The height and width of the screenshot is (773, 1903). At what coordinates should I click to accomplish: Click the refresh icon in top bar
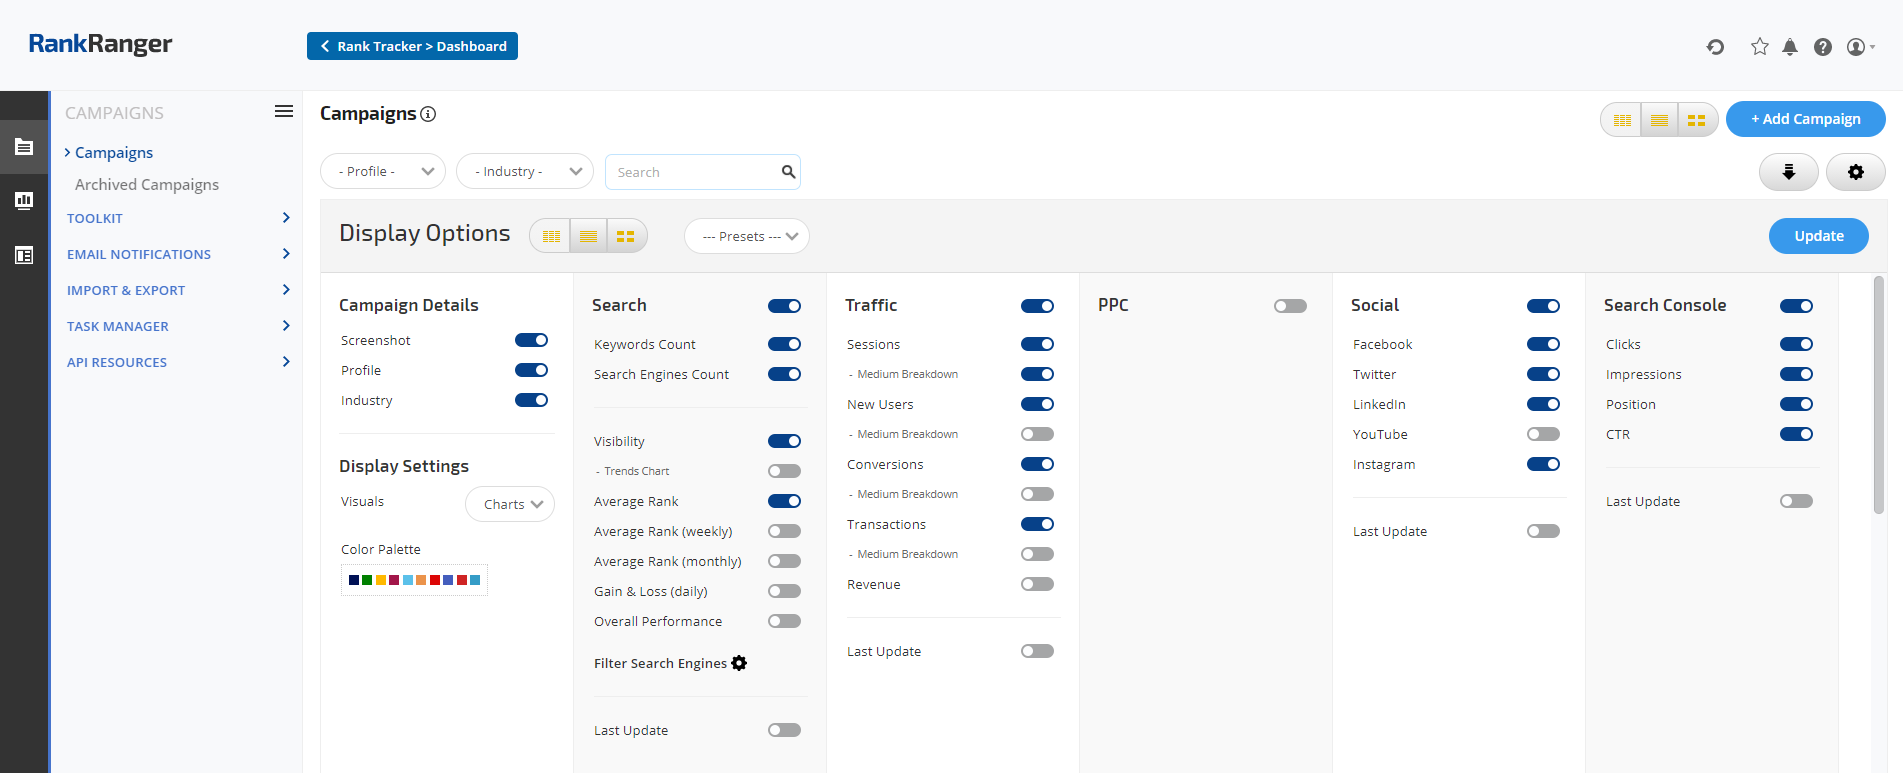[x=1715, y=47]
